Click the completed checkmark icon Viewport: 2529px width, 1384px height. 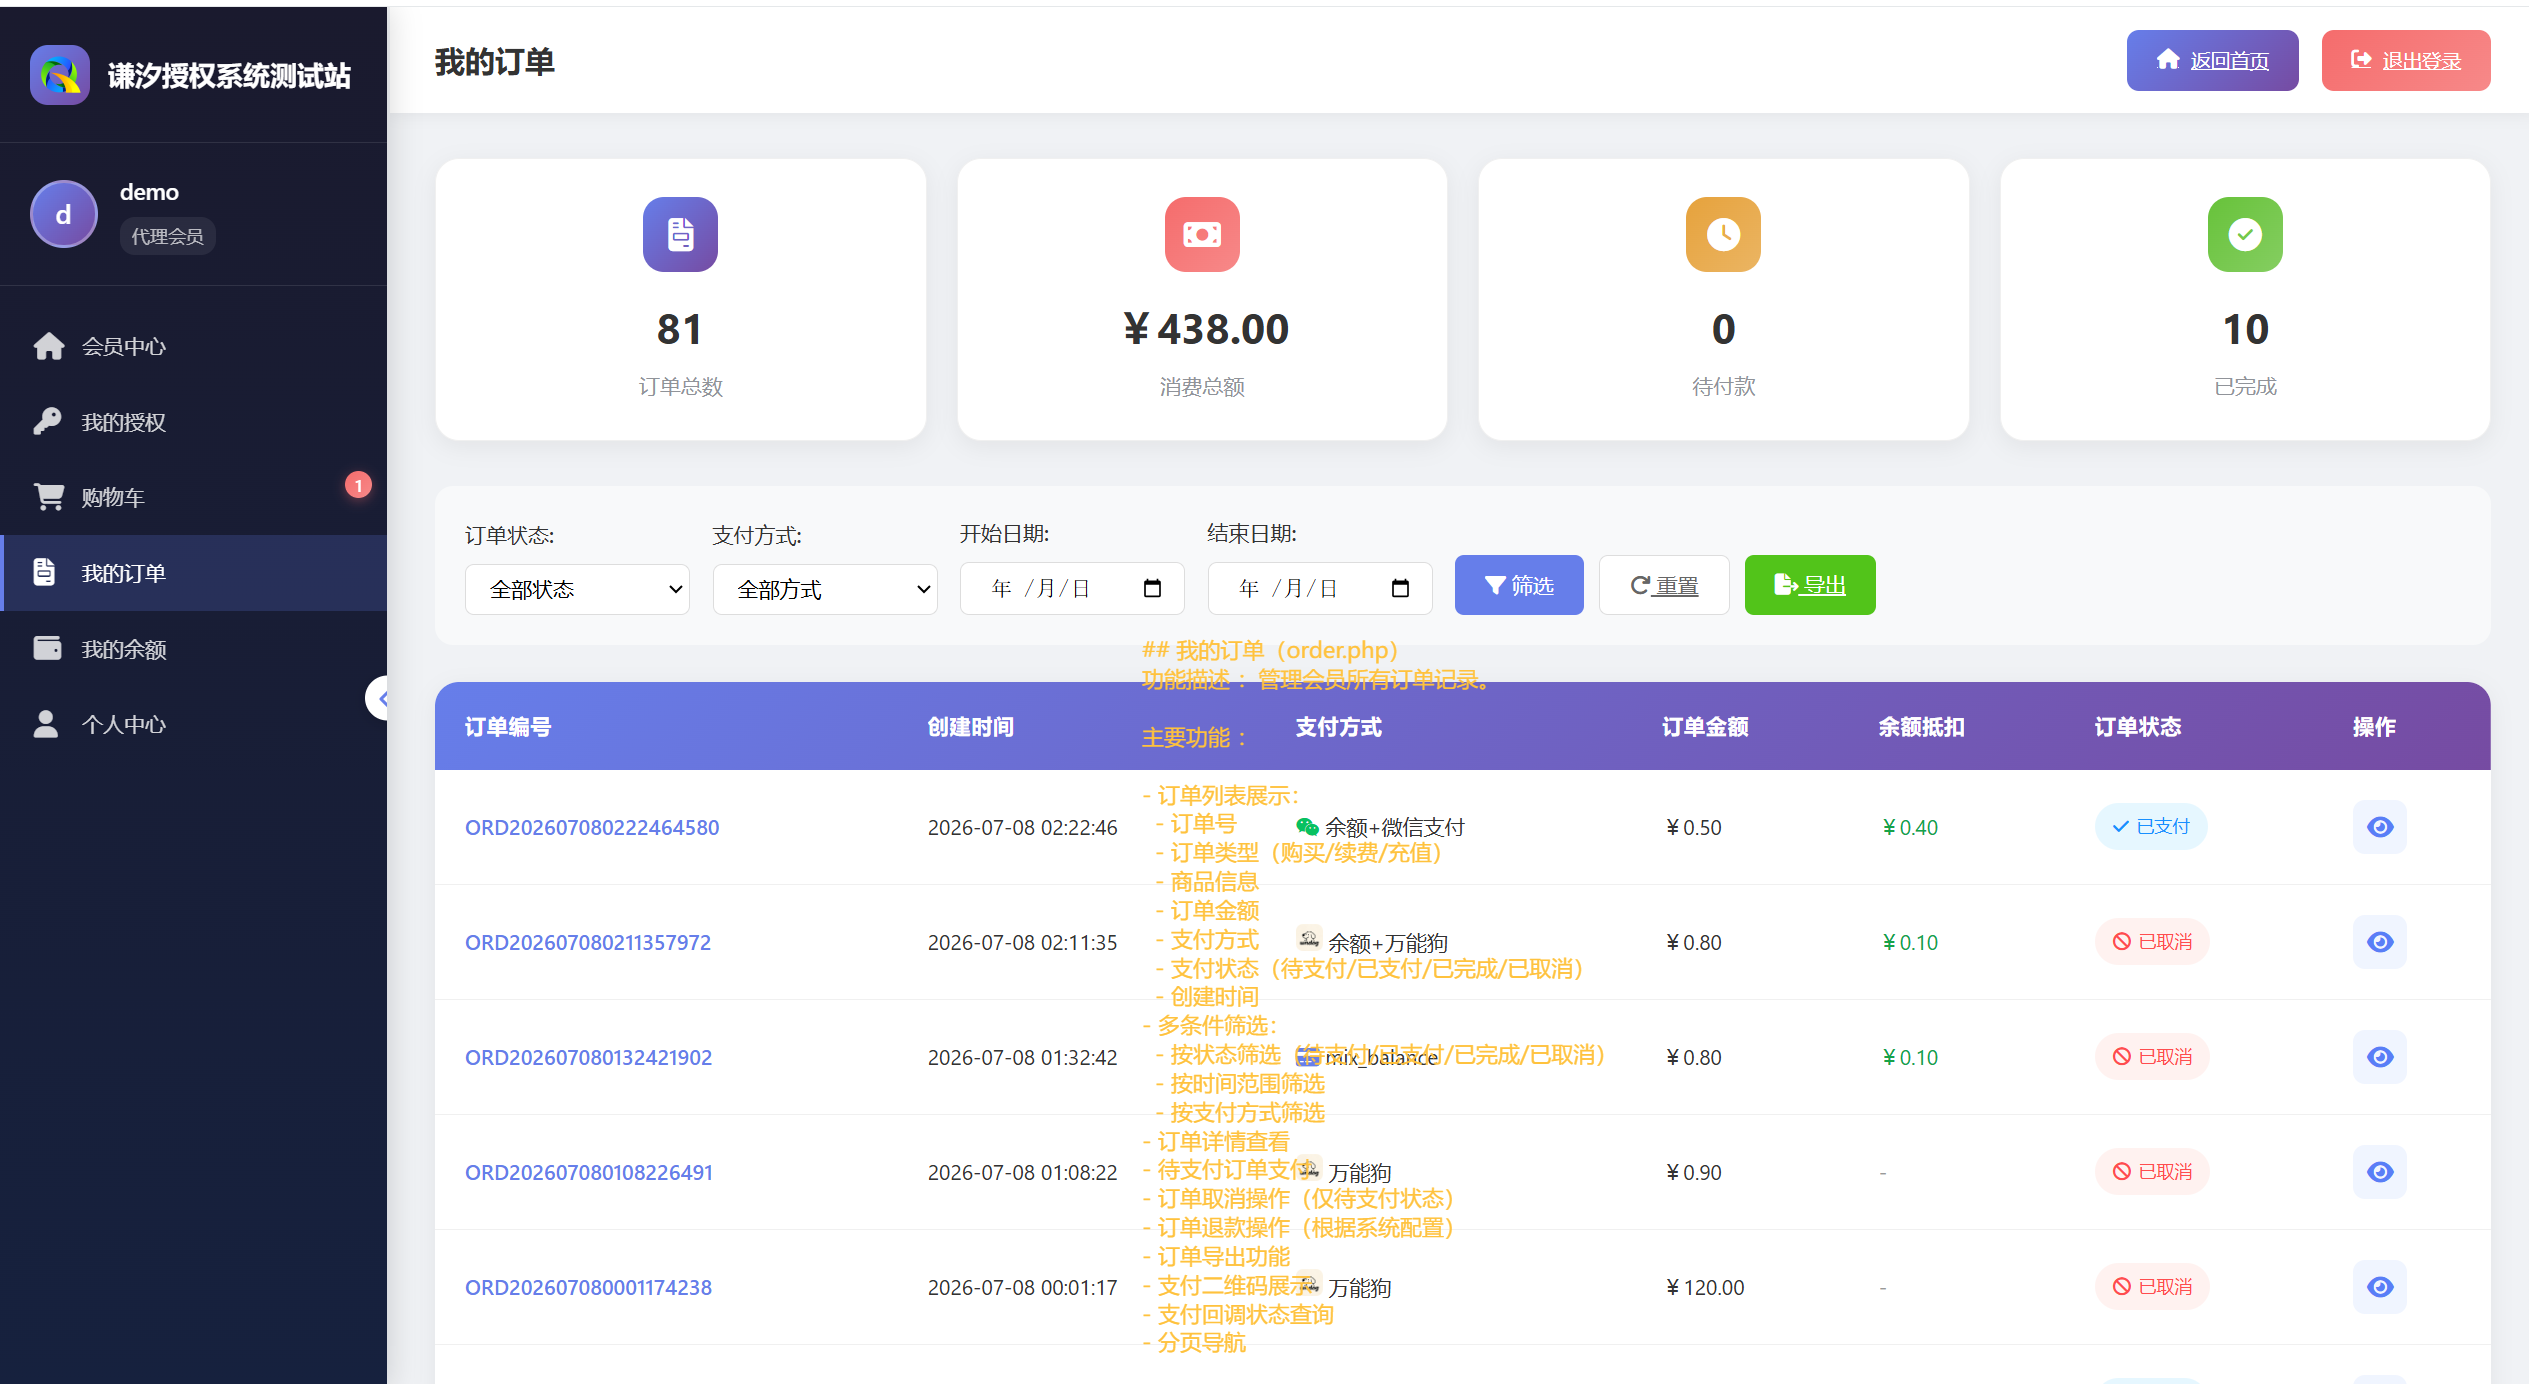[x=2245, y=234]
